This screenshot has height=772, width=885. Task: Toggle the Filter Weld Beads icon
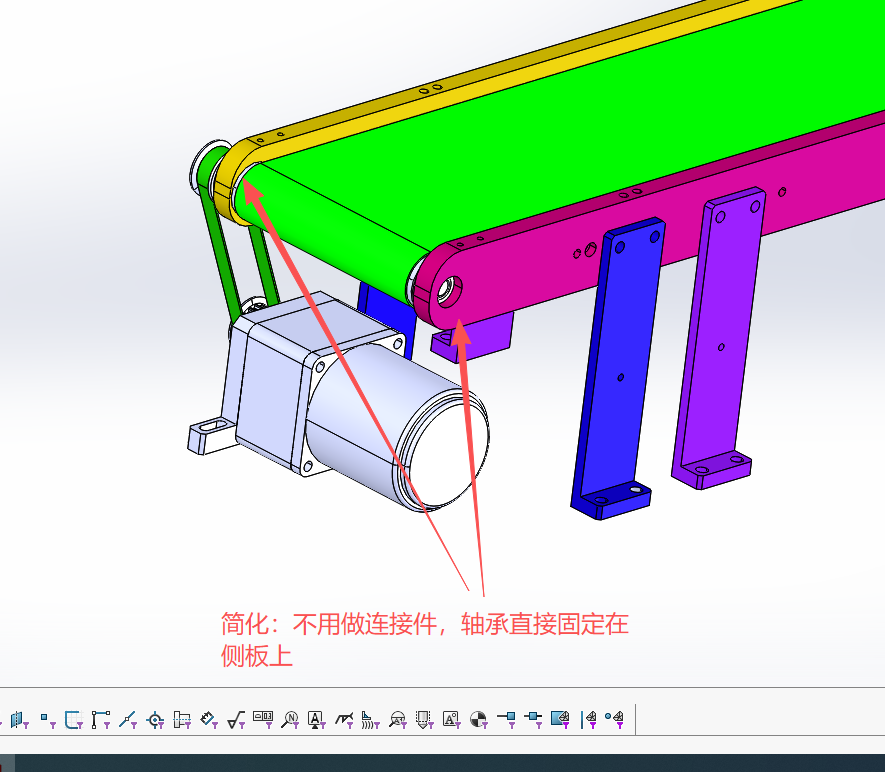(371, 720)
